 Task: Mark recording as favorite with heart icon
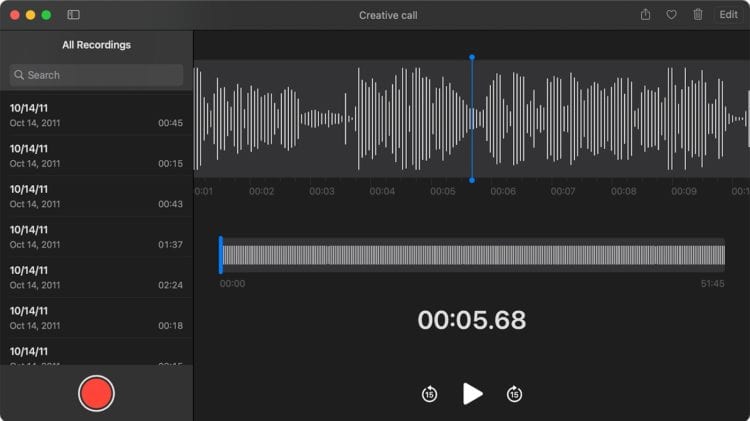tap(671, 15)
